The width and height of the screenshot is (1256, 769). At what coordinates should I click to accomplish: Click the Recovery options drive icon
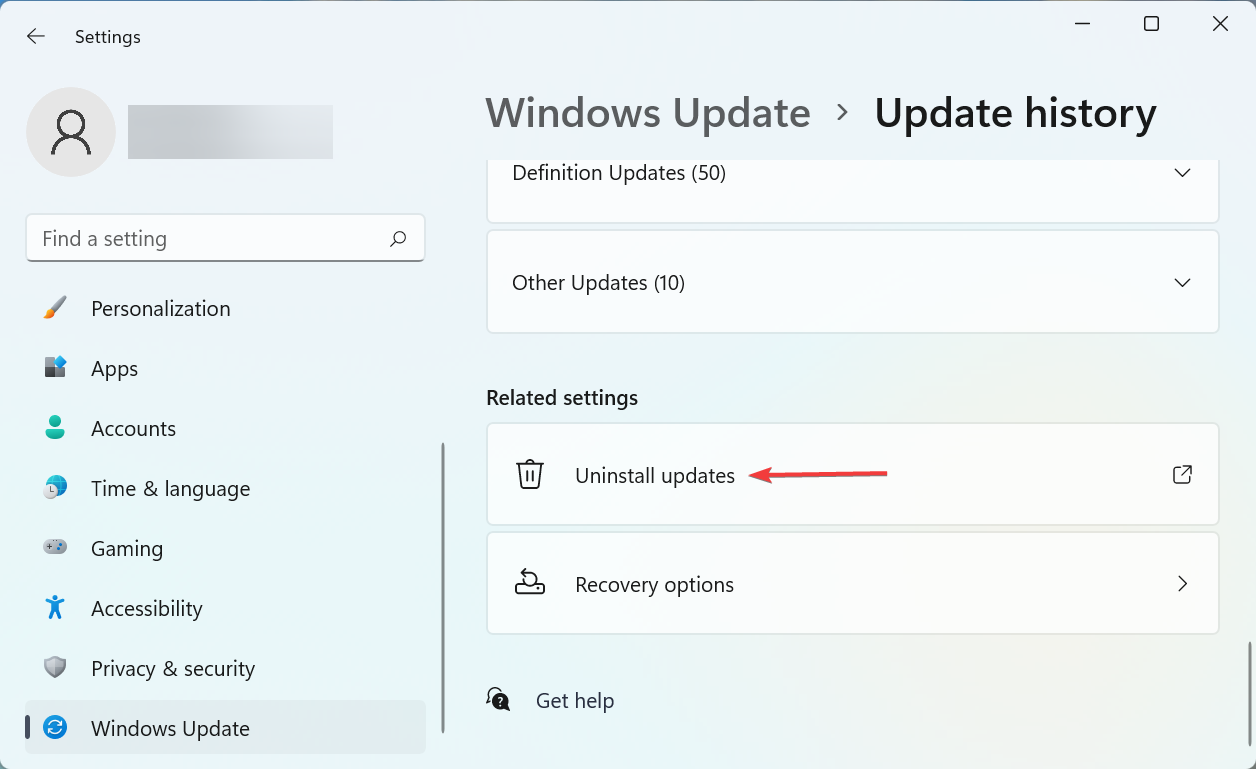[530, 583]
